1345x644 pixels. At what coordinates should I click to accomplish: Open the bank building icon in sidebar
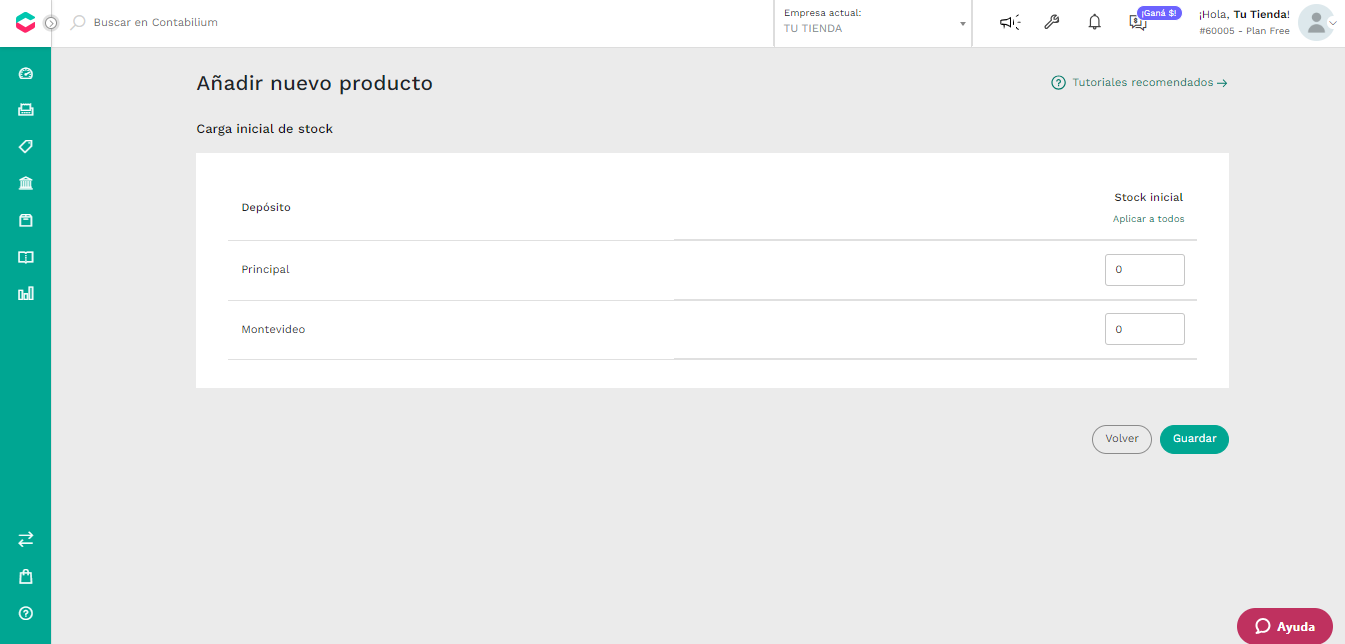[26, 183]
